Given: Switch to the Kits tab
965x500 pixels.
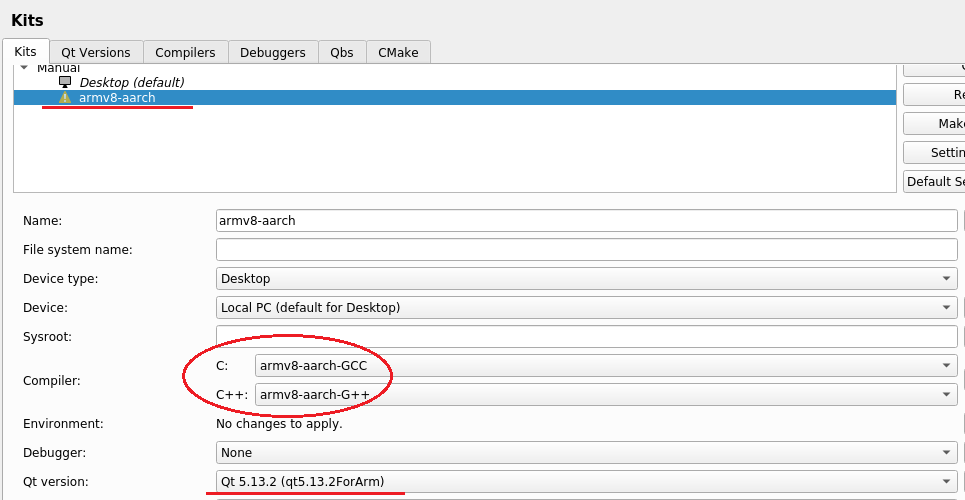Looking at the screenshot, I should coord(25,51).
